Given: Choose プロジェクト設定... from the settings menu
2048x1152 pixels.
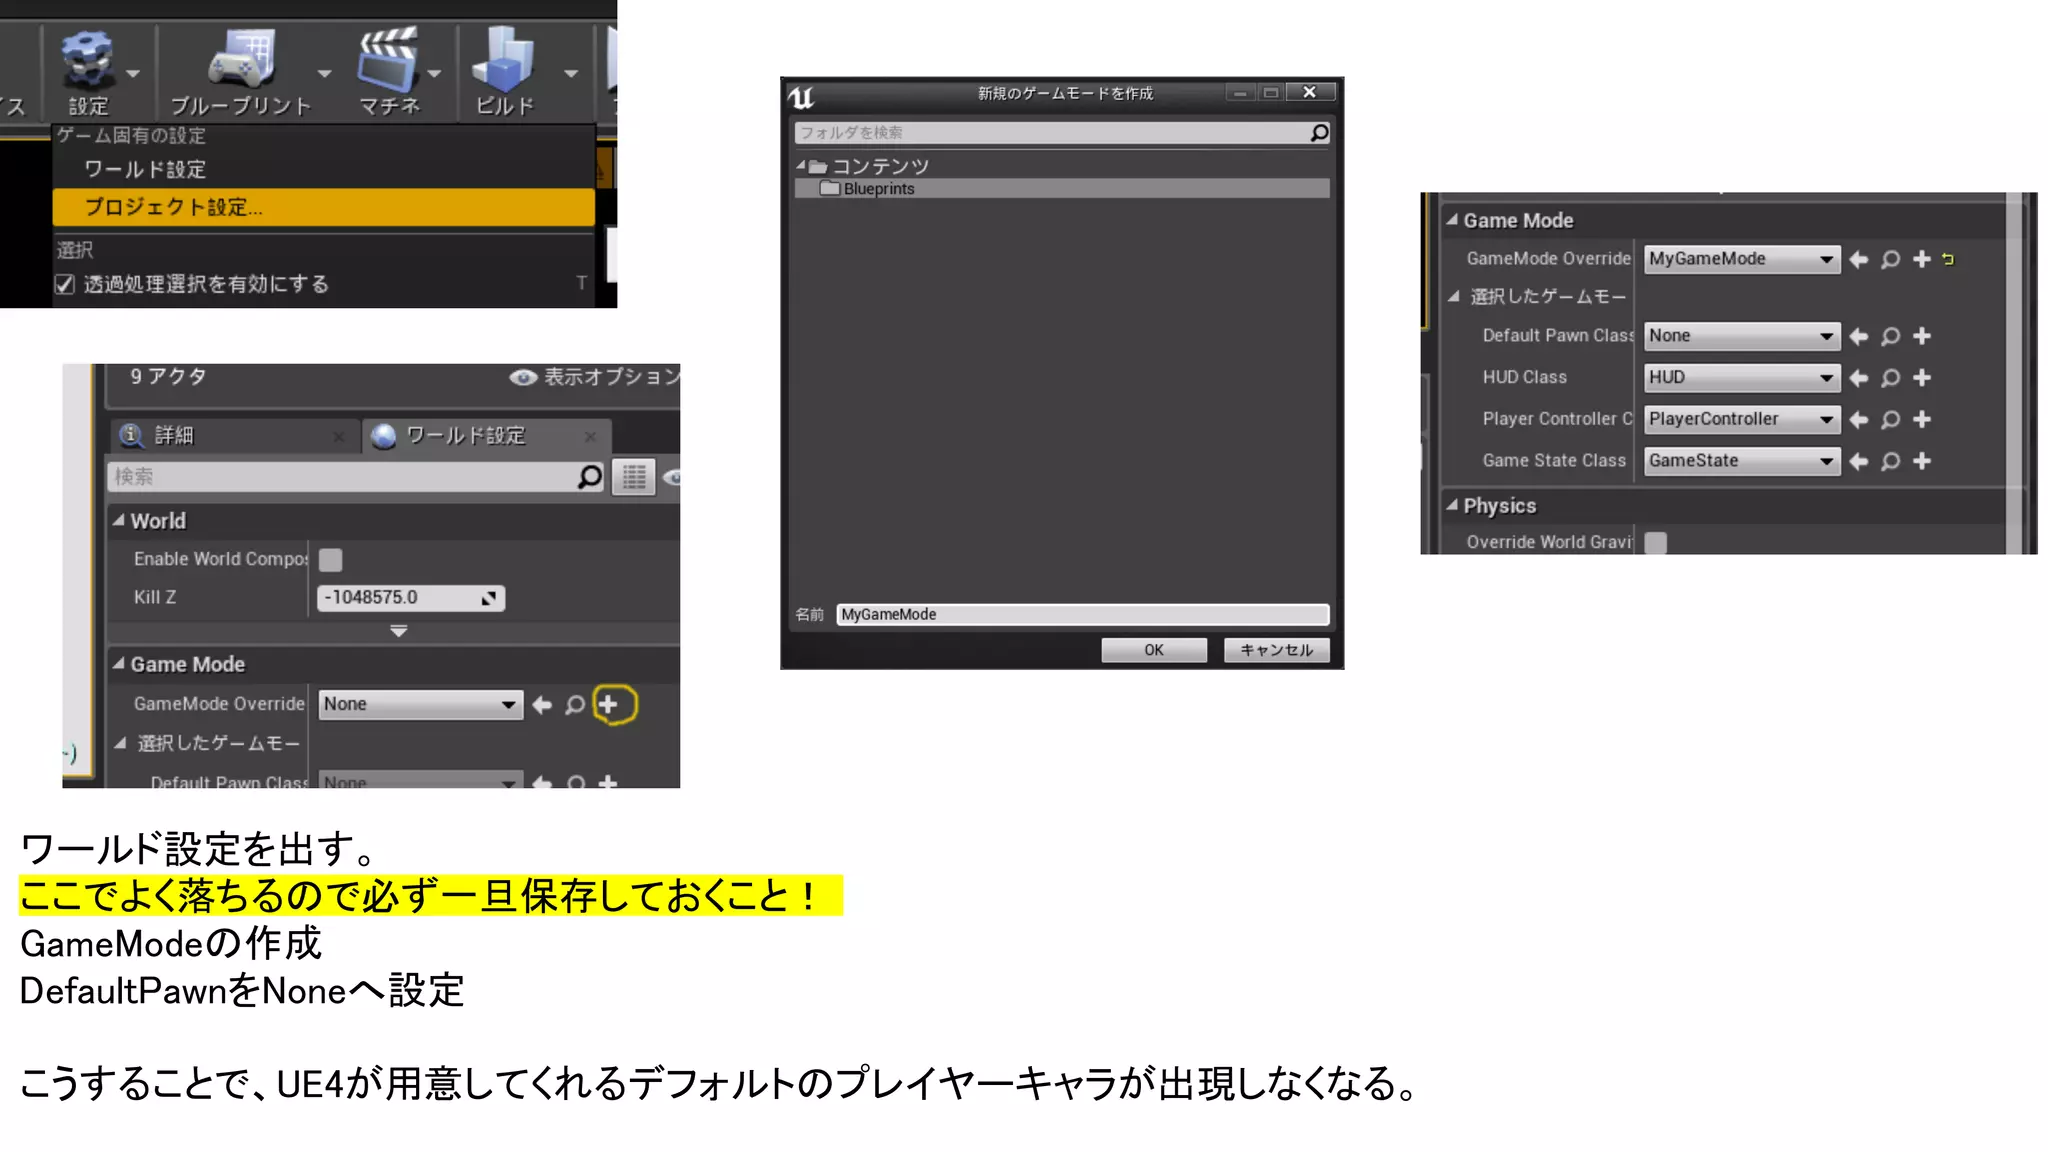Looking at the screenshot, I should click(x=323, y=207).
